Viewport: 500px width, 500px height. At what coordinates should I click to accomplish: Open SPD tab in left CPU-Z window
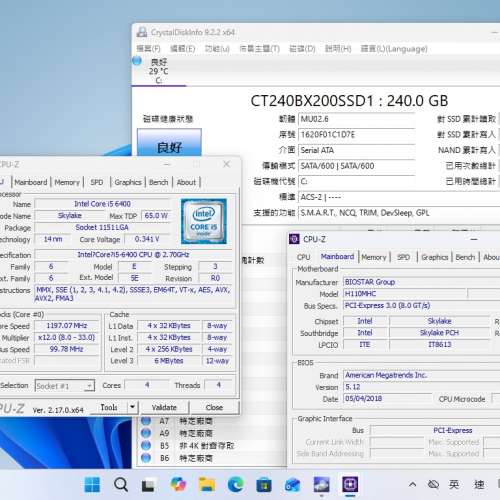pos(97,182)
